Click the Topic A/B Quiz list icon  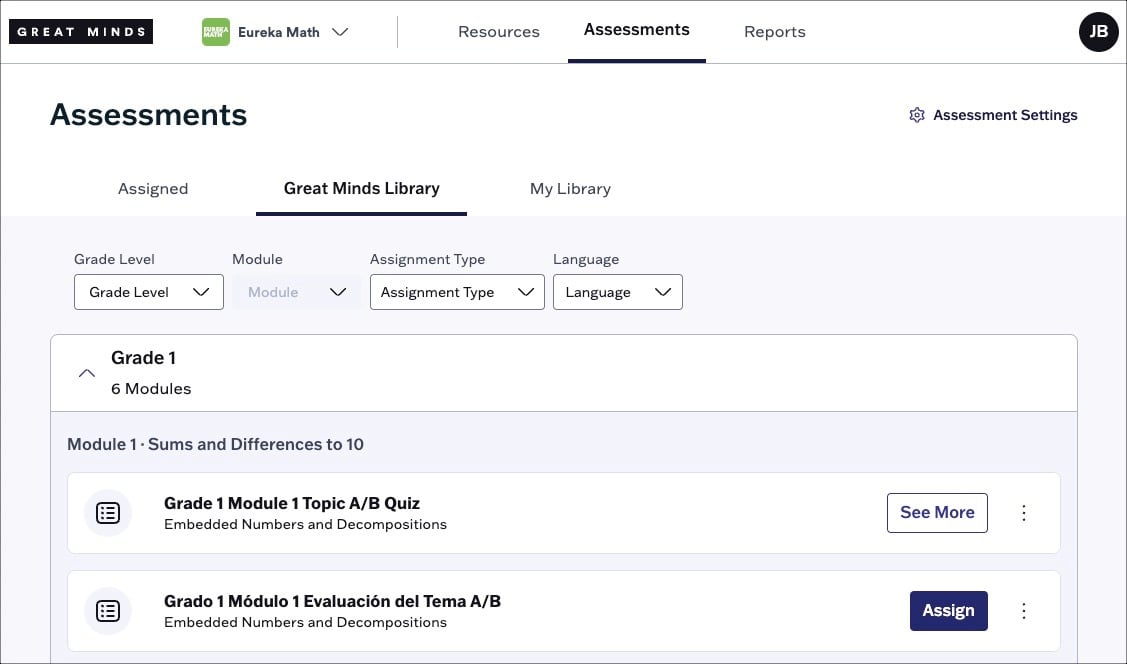[108, 513]
